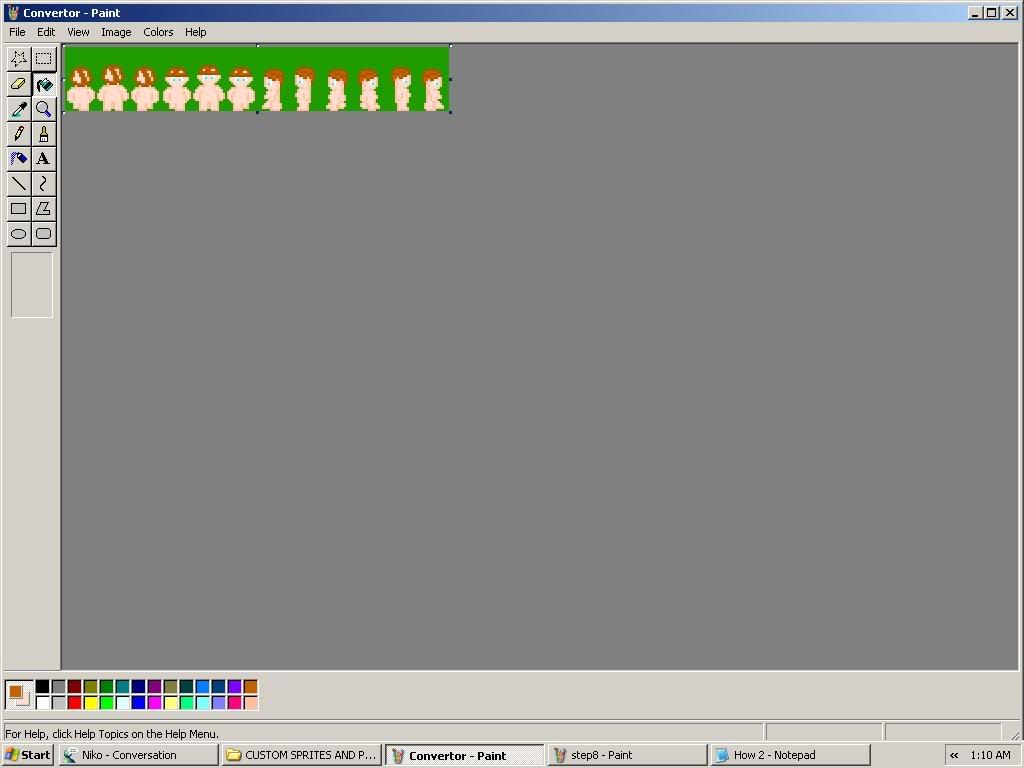Pick the dark gray palette color
The width and height of the screenshot is (1024, 768).
point(59,686)
